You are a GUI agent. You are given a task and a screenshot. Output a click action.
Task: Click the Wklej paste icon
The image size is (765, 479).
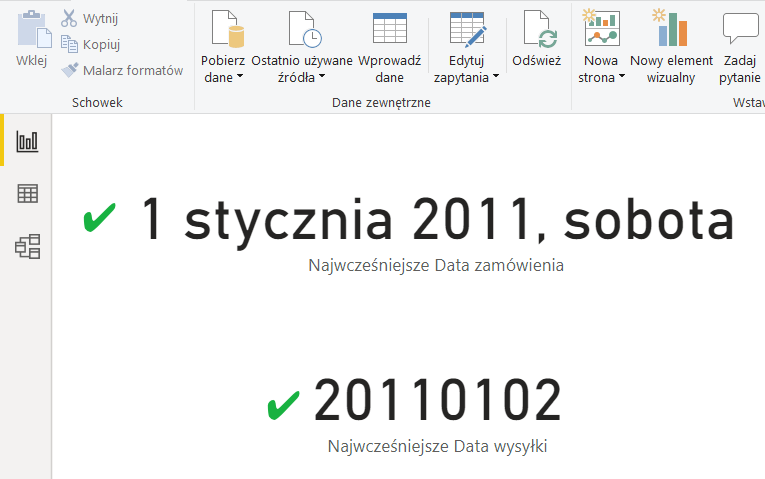point(31,28)
